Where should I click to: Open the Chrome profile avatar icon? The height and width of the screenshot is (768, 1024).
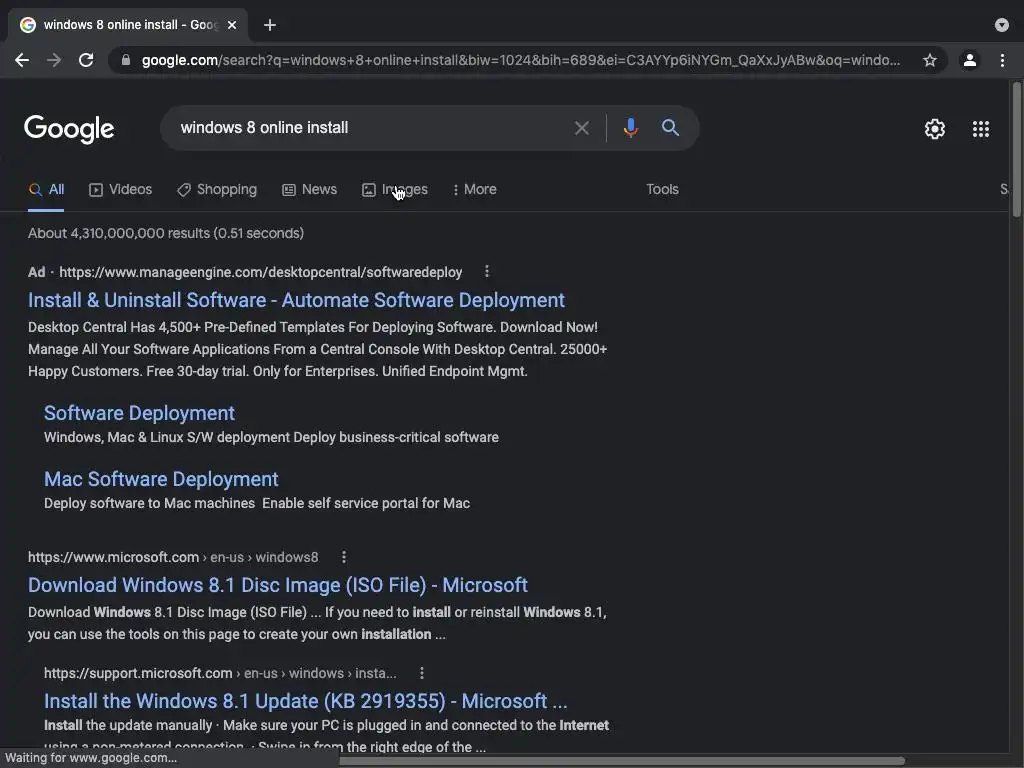click(x=970, y=60)
